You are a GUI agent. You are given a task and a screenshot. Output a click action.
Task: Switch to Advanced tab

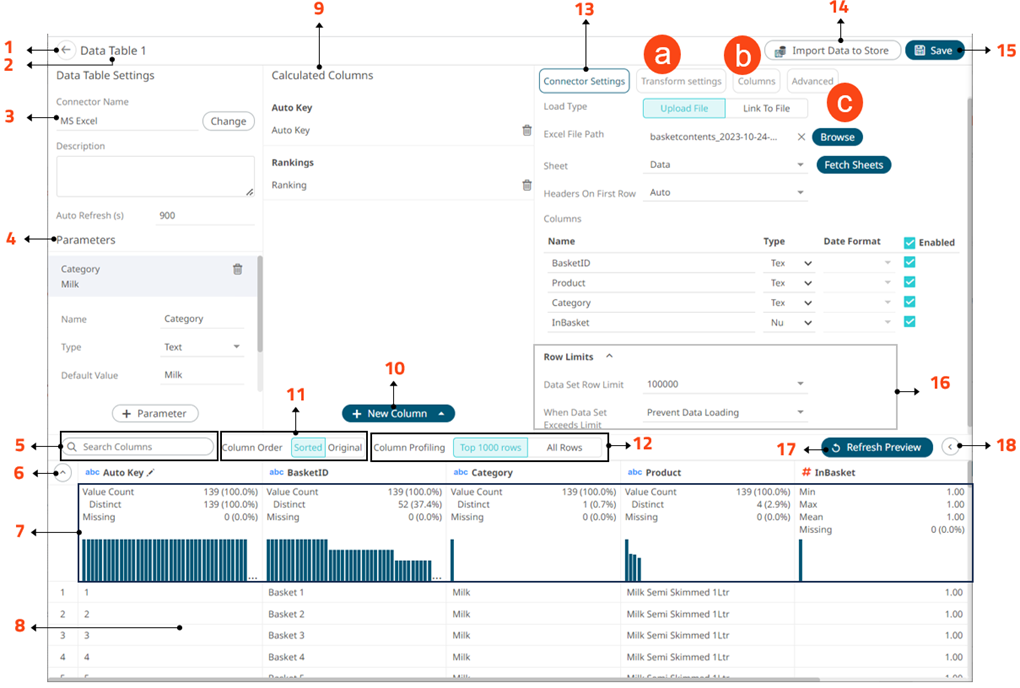click(x=812, y=81)
